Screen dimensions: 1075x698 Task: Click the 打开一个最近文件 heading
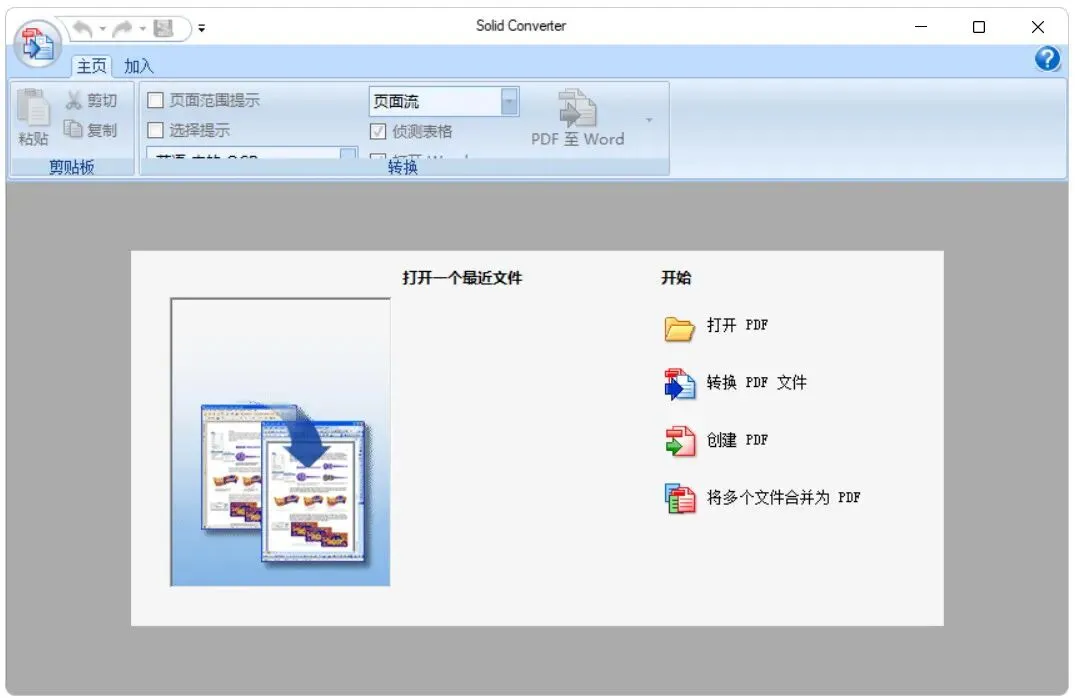click(462, 278)
